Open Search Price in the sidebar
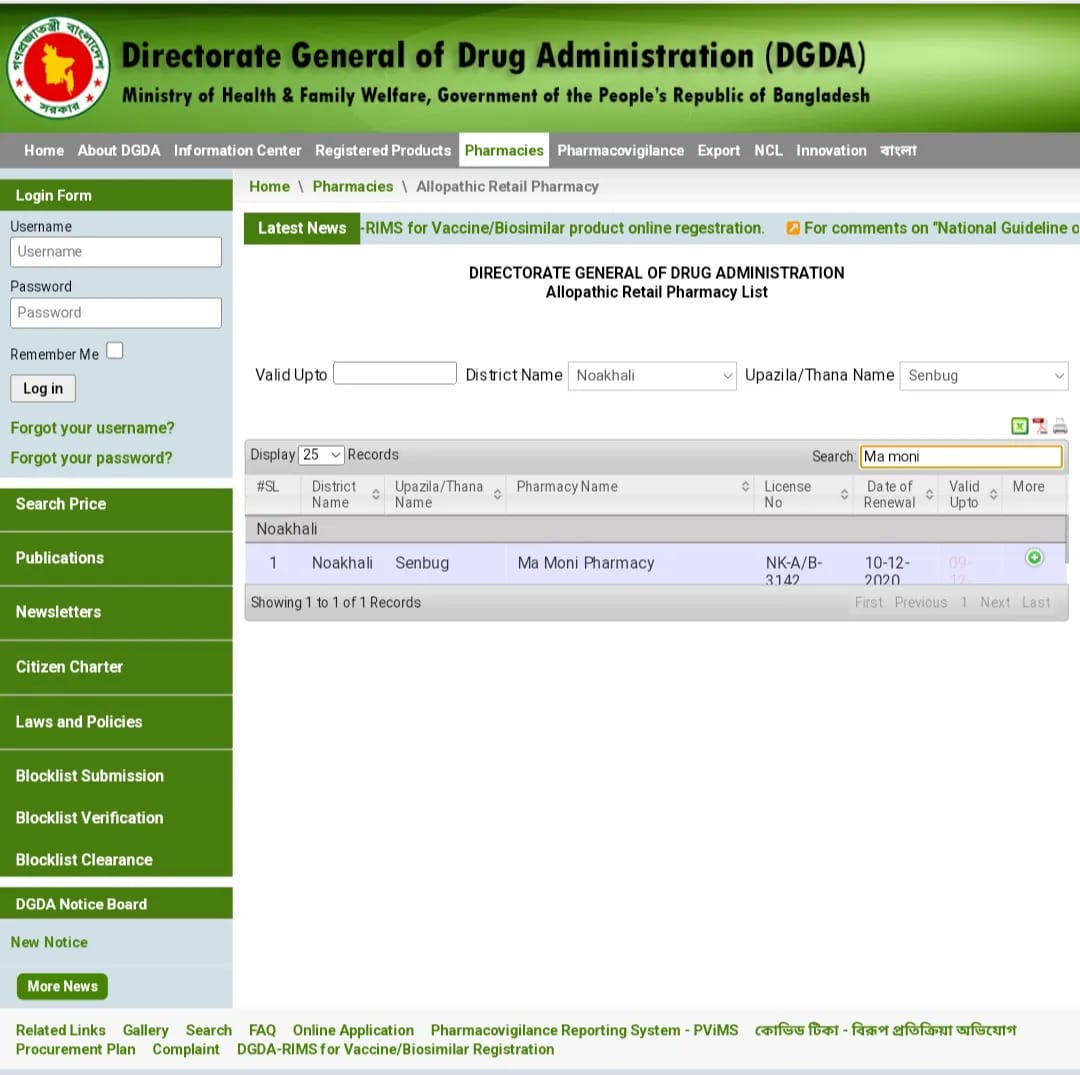 pyautogui.click(x=116, y=504)
